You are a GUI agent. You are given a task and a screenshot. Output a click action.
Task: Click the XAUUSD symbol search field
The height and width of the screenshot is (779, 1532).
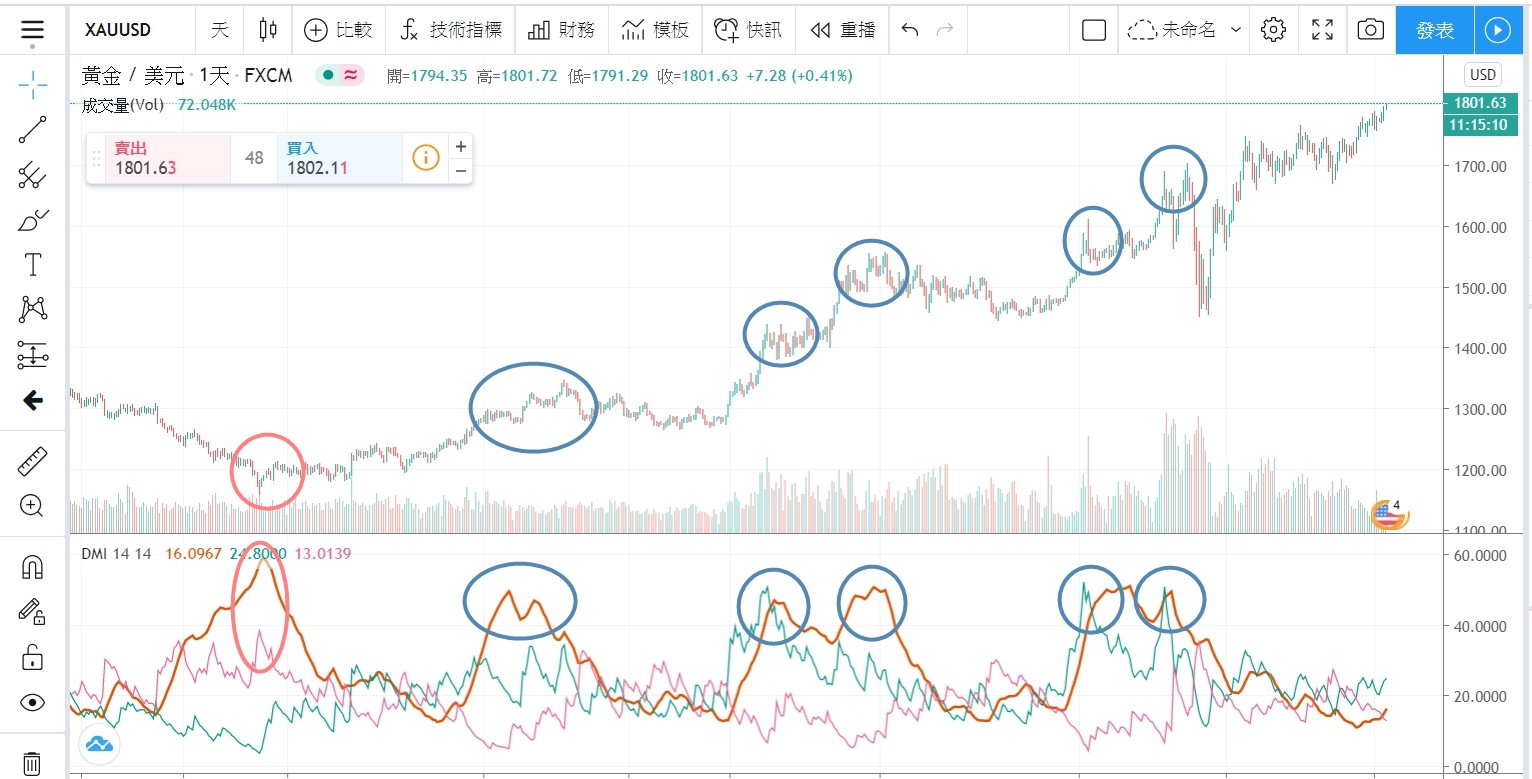(118, 30)
